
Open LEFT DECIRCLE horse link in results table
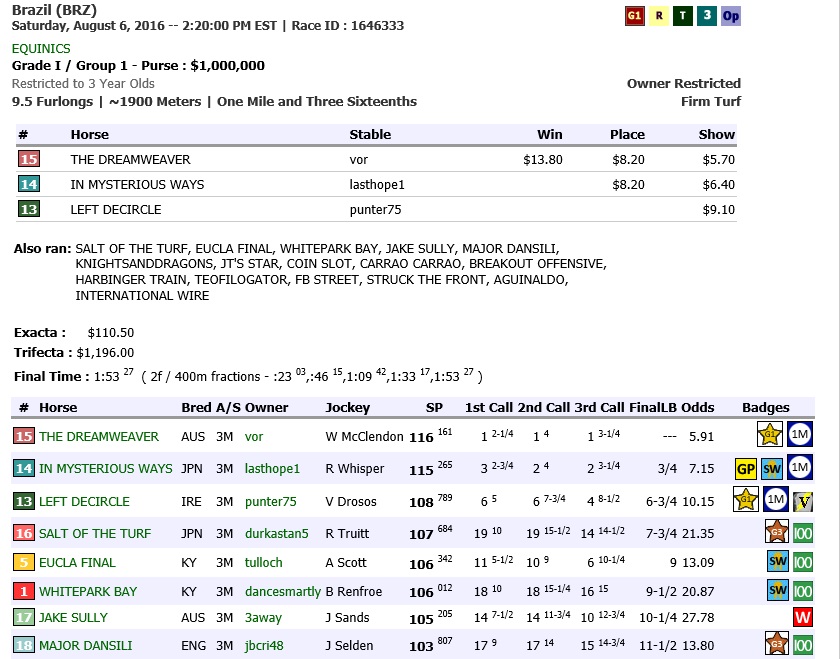pyautogui.click(x=84, y=501)
